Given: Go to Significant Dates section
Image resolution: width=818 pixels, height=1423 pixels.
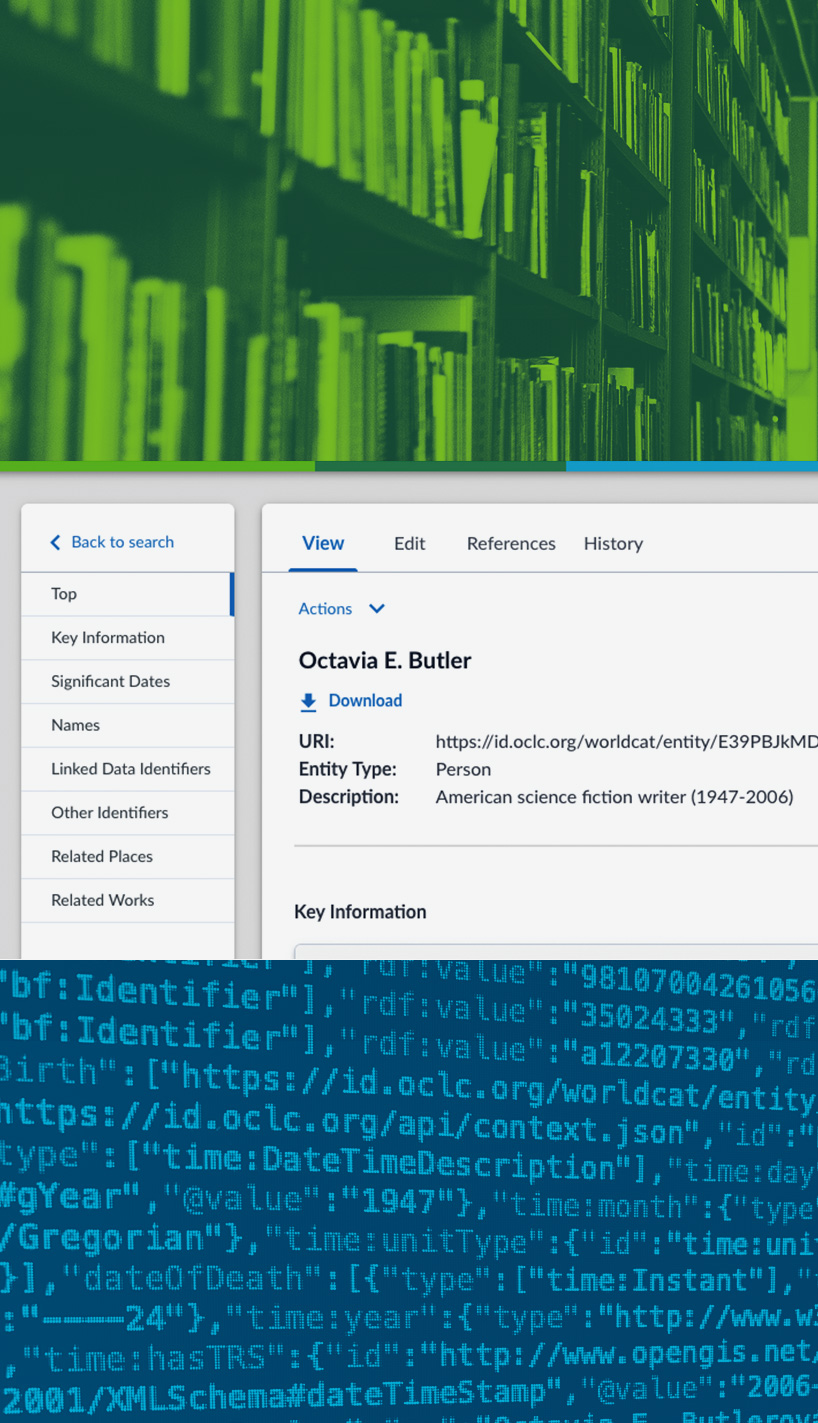Looking at the screenshot, I should point(110,681).
